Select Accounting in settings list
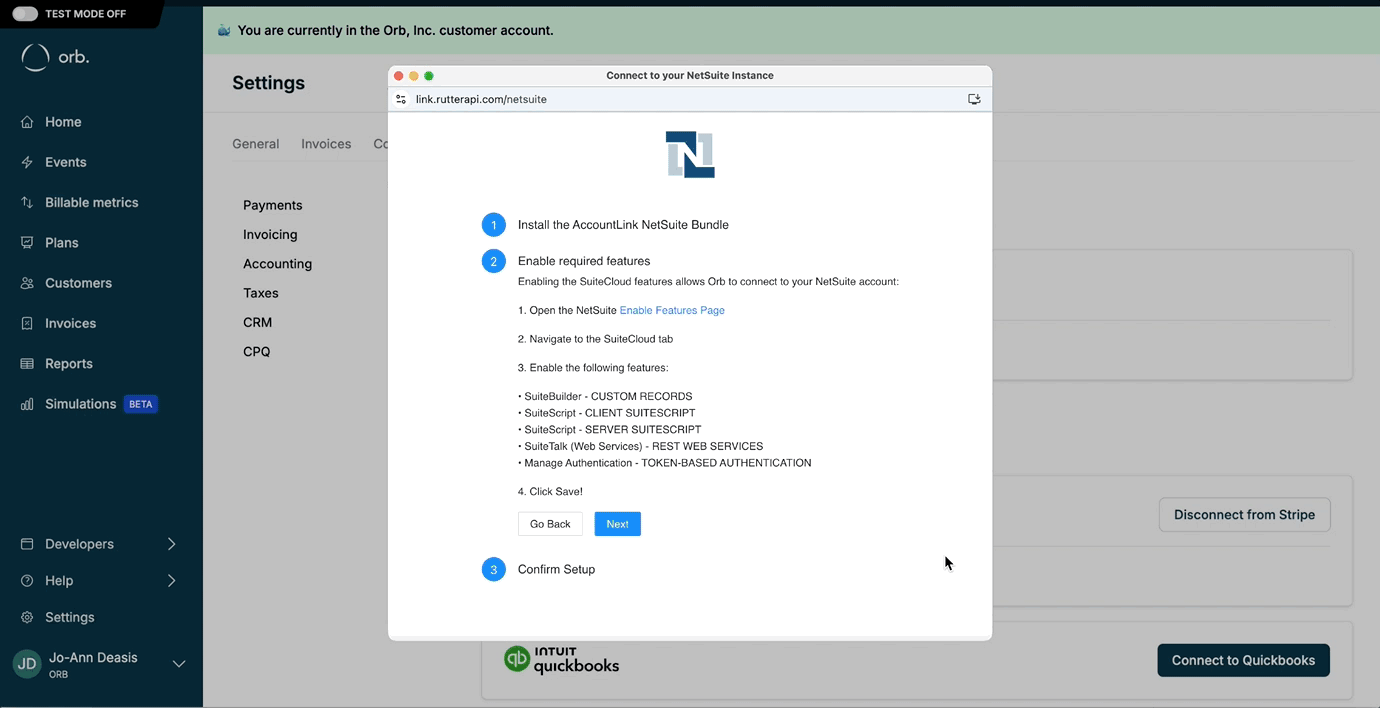This screenshot has width=1380, height=708. 278,264
